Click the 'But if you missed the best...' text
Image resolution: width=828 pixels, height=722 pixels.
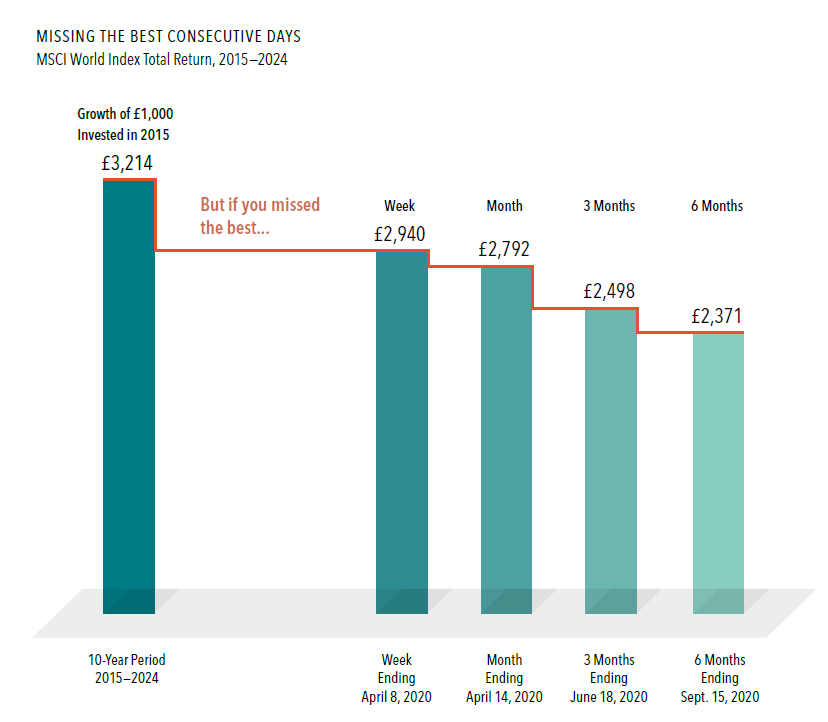[x=260, y=216]
